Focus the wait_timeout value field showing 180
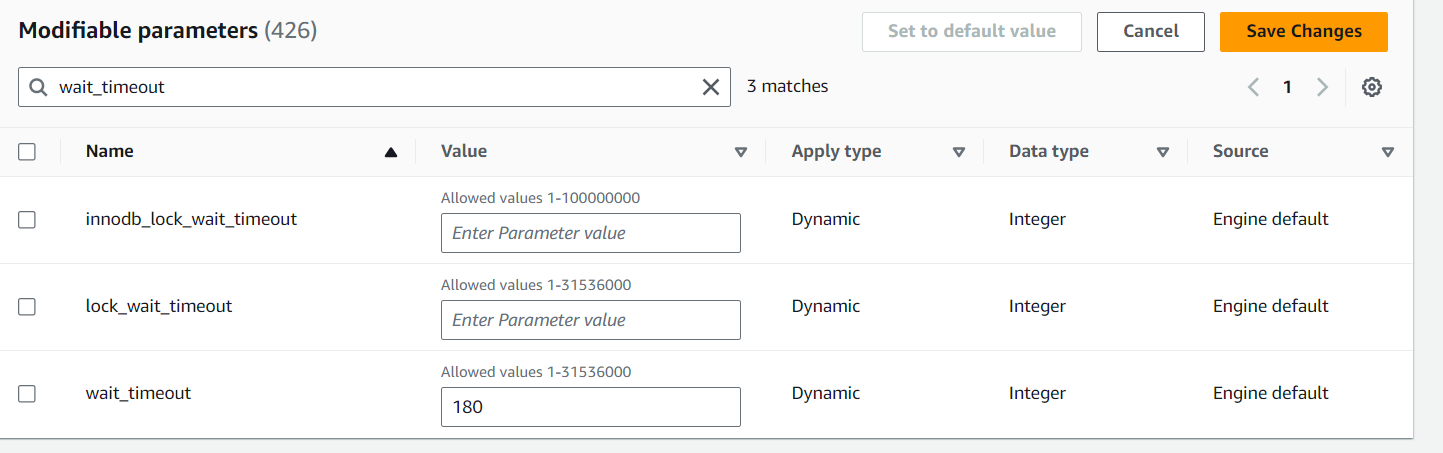Screen dimensions: 1443x453 tap(591, 407)
